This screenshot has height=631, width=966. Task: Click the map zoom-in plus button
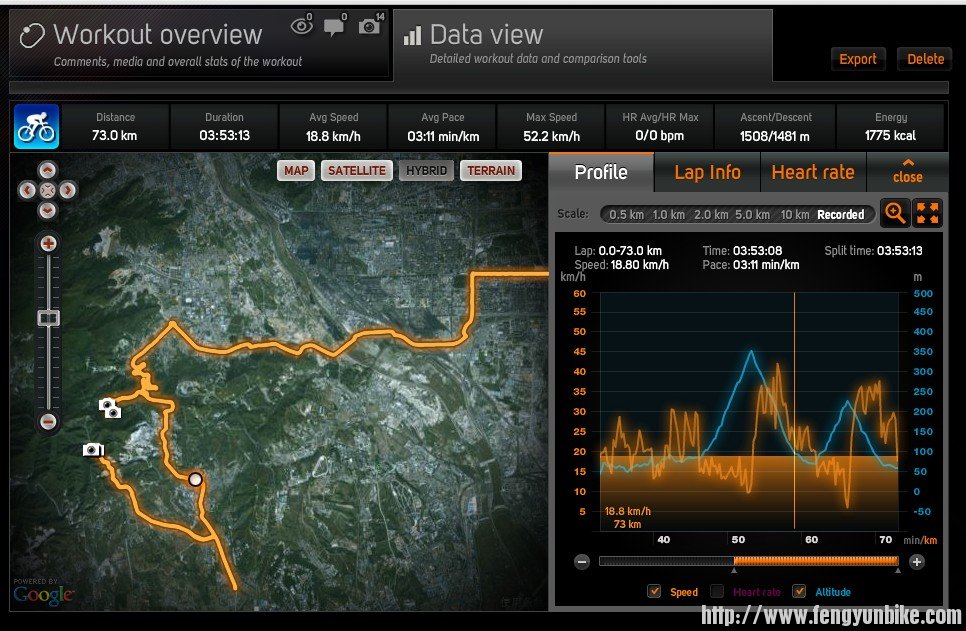tap(48, 243)
